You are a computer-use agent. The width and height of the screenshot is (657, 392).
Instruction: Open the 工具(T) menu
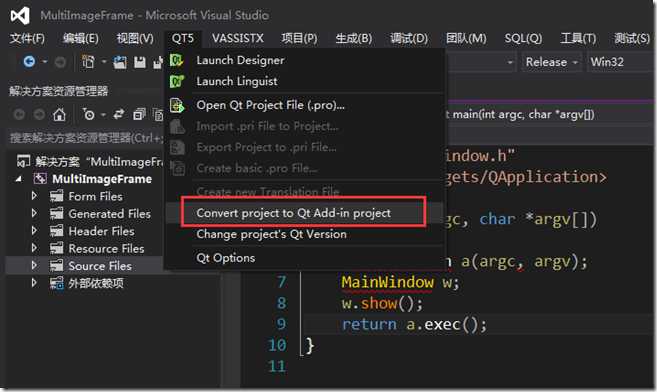tap(578, 39)
